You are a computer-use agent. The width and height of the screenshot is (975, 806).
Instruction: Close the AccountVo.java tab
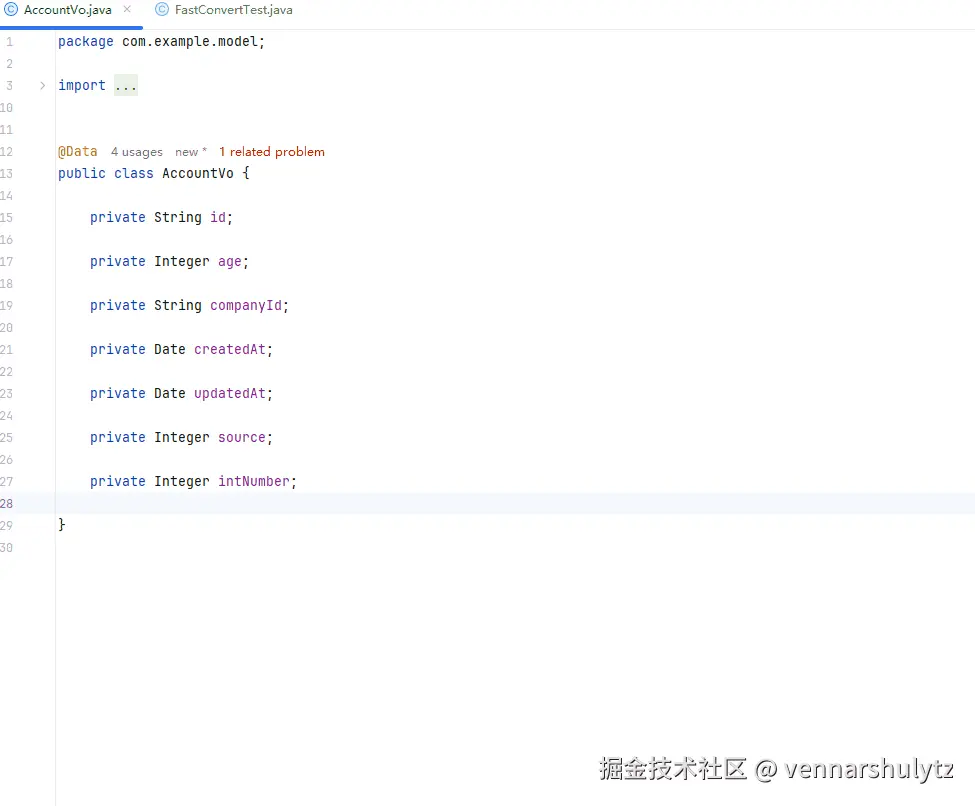coord(125,10)
